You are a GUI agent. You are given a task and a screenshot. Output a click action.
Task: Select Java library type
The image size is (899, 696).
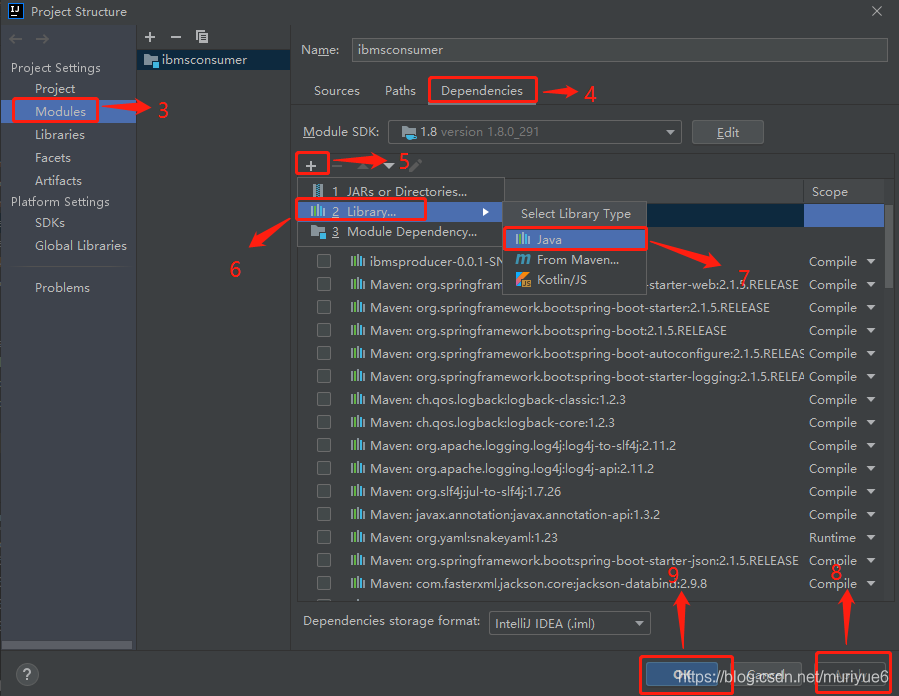point(574,239)
